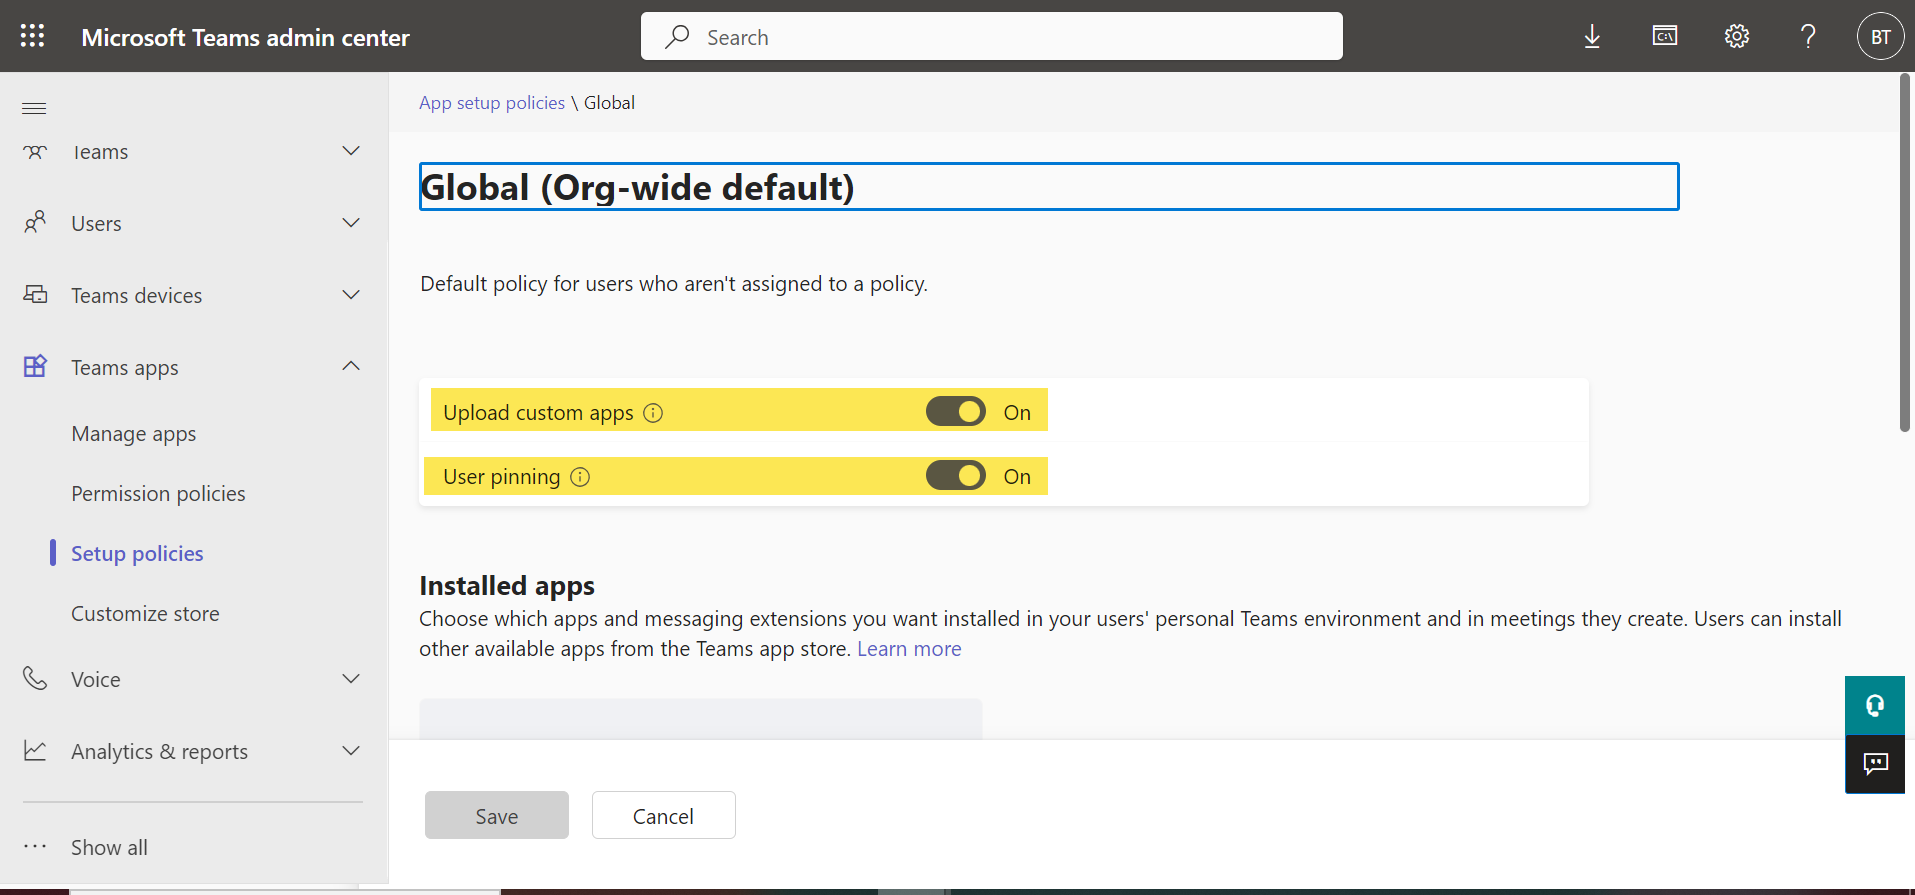Click Microsoft Teams admin center title
This screenshot has height=895, width=1915.
245,38
